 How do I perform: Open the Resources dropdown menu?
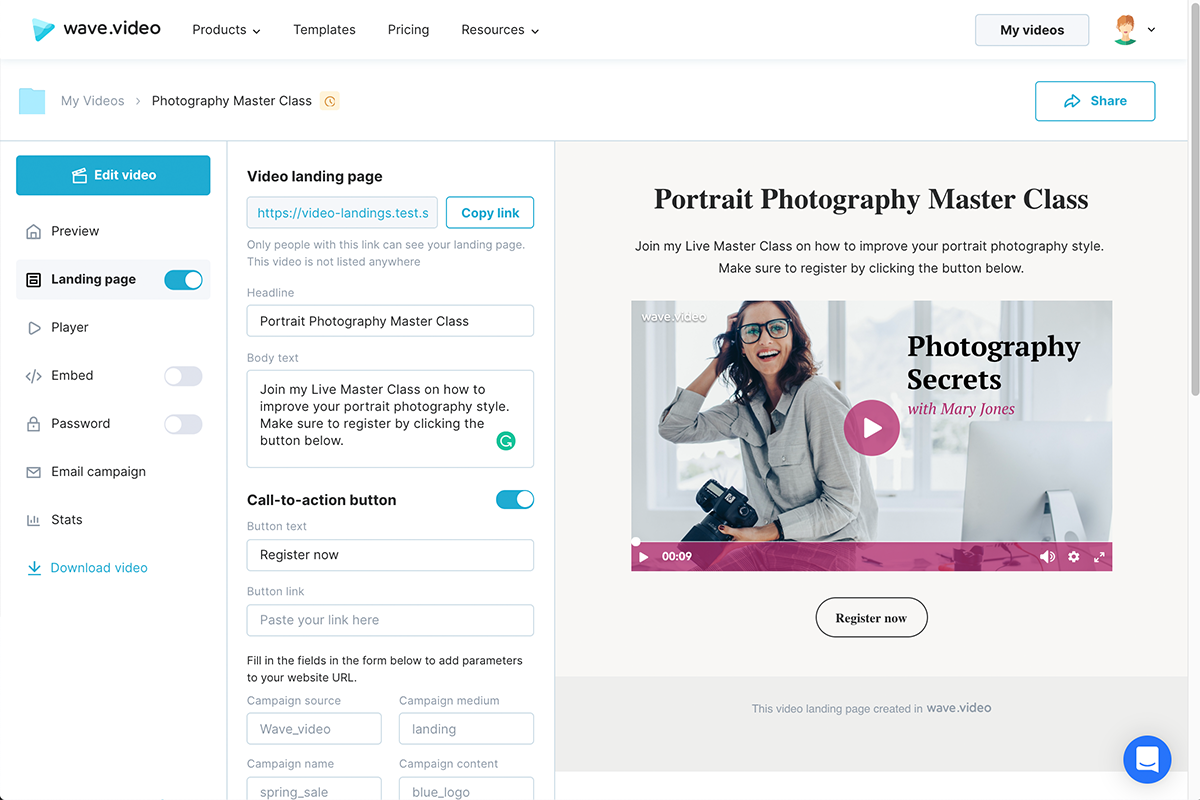pyautogui.click(x=500, y=30)
